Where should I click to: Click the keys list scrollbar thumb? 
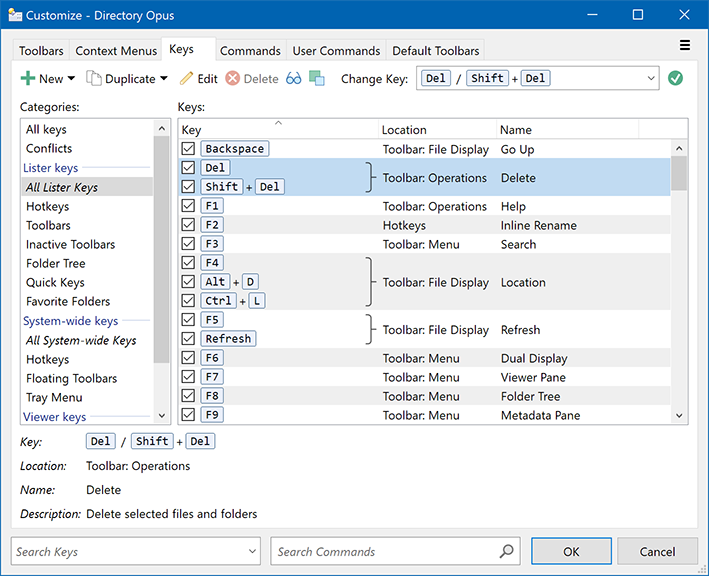(679, 173)
